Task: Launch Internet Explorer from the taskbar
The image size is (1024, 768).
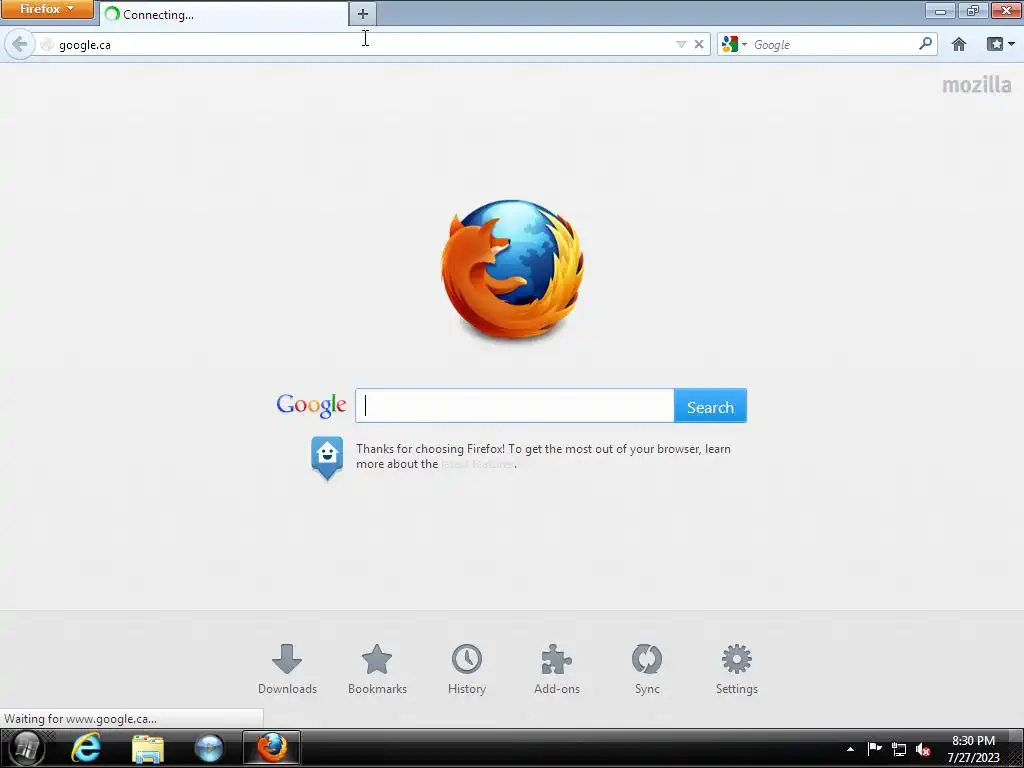Action: (86, 748)
